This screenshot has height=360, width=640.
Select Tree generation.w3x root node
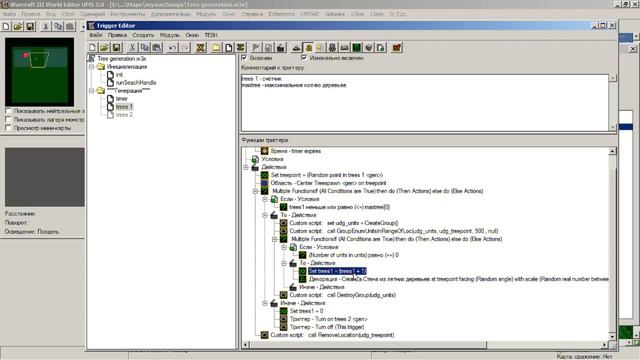point(122,59)
